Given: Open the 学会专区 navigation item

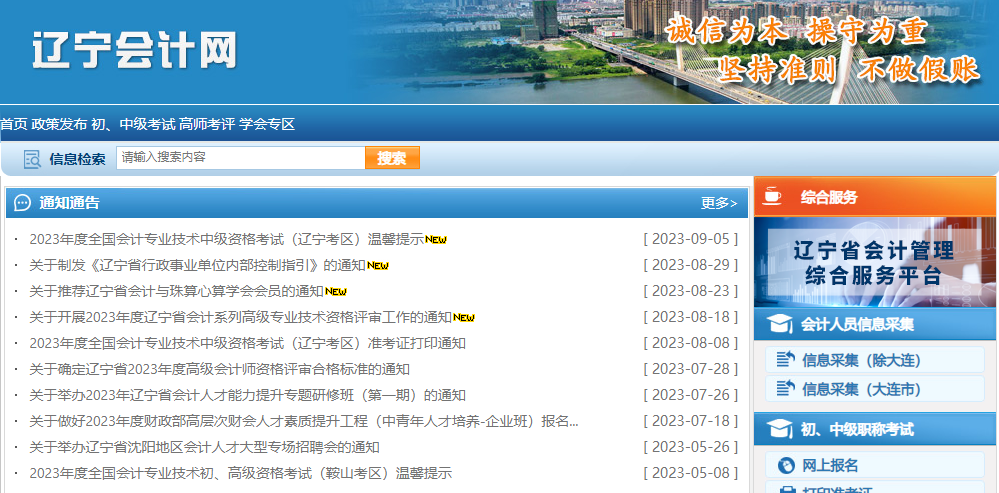Looking at the screenshot, I should point(267,124).
